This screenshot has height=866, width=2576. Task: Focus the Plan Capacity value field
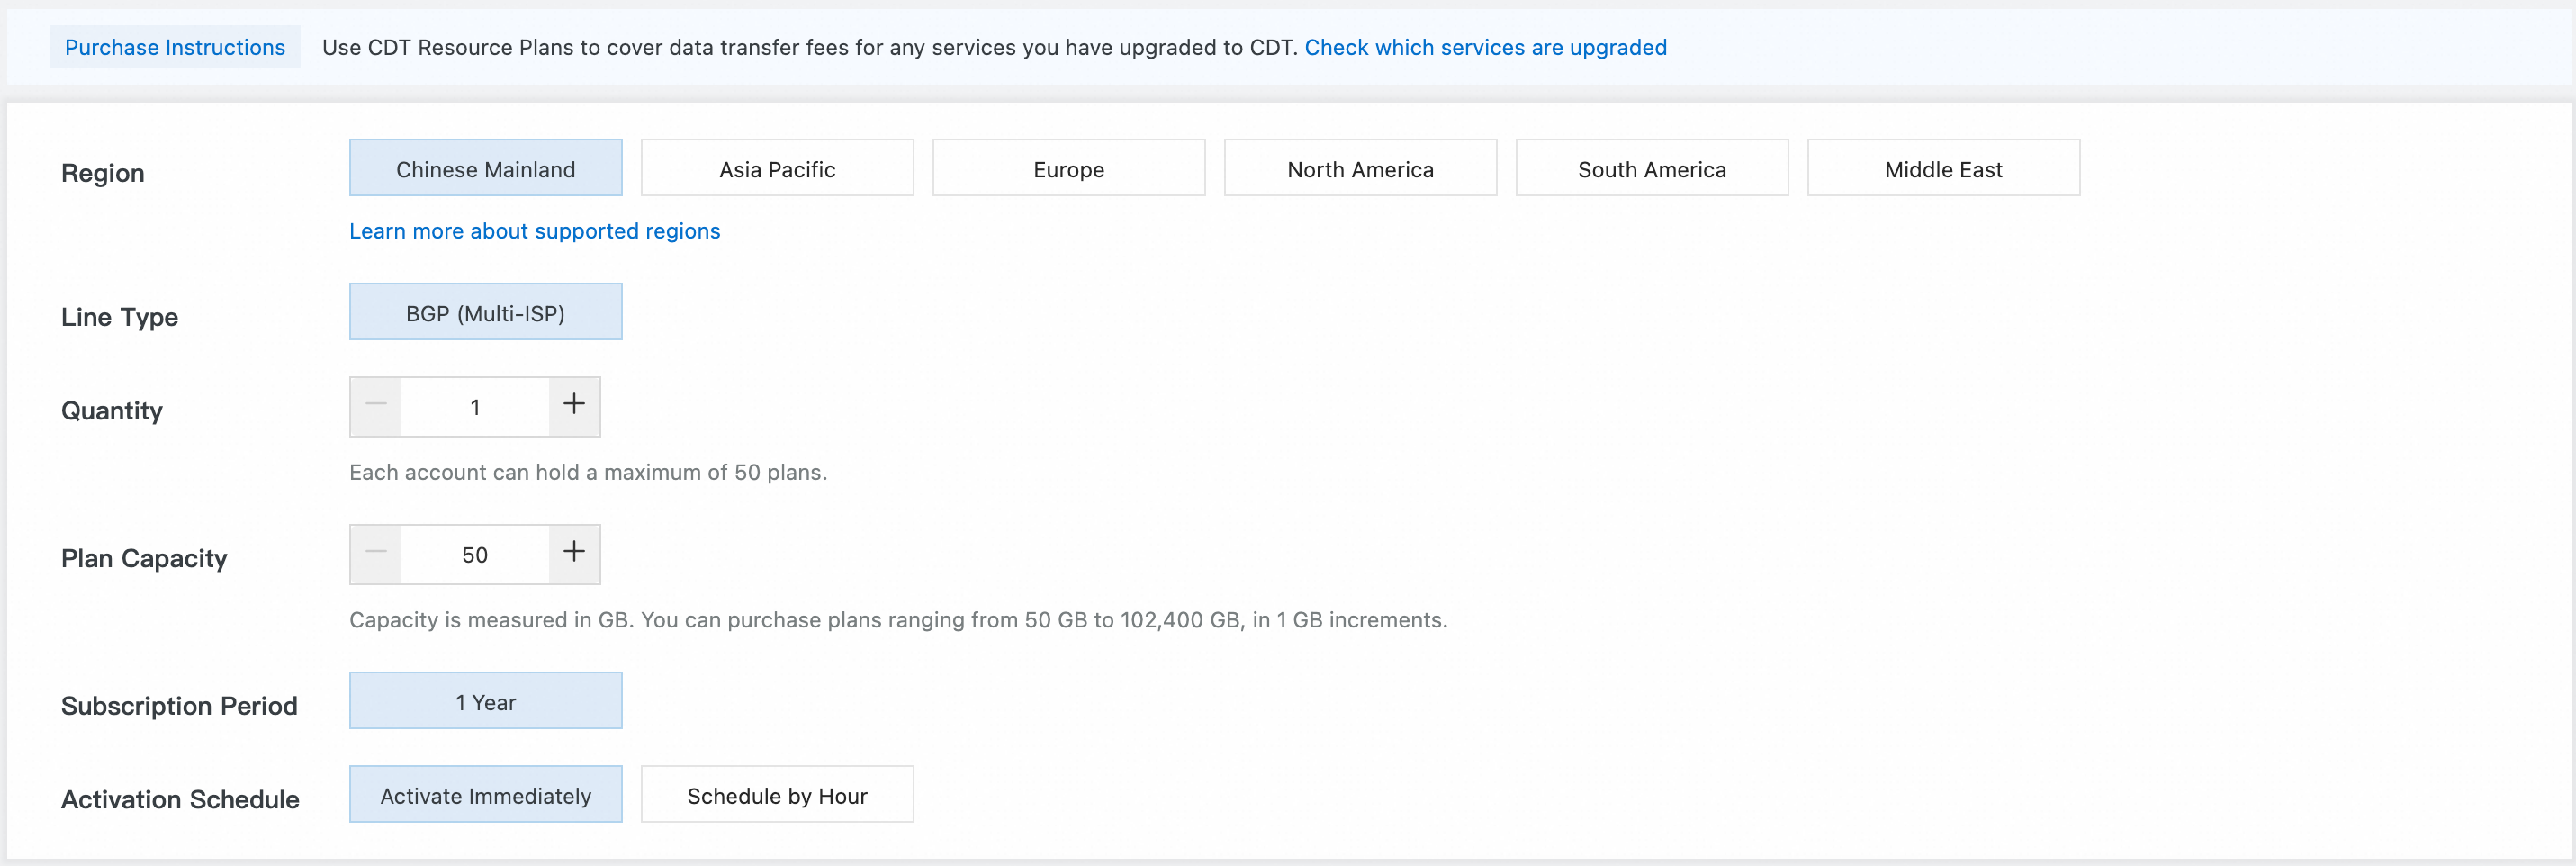[475, 555]
